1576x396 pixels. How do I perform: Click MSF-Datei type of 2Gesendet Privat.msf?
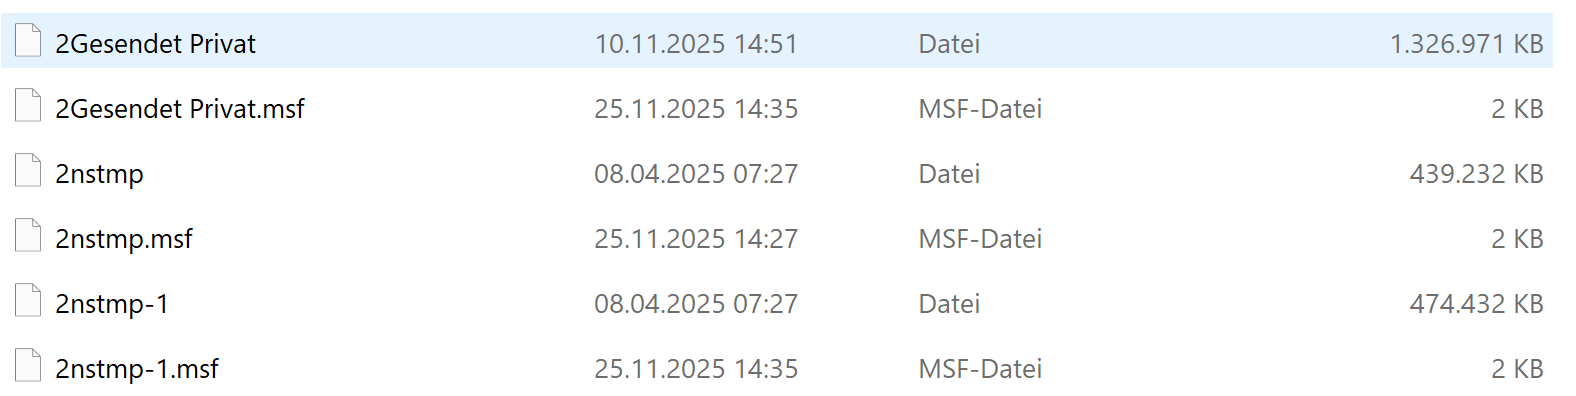[980, 109]
